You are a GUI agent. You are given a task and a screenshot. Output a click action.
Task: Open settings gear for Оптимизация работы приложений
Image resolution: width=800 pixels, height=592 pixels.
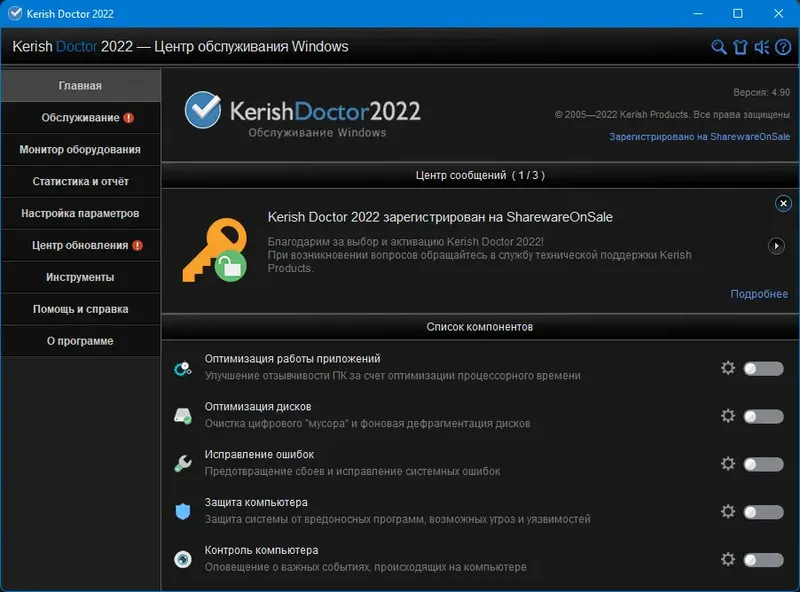click(x=729, y=368)
